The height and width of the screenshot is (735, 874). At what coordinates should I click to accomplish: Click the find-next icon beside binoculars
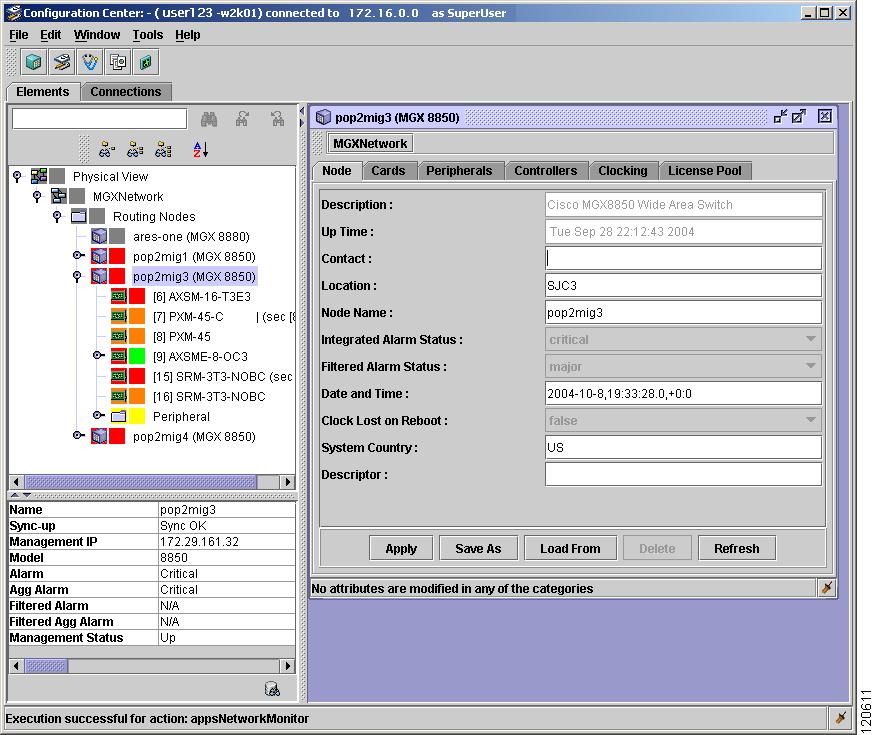(242, 119)
